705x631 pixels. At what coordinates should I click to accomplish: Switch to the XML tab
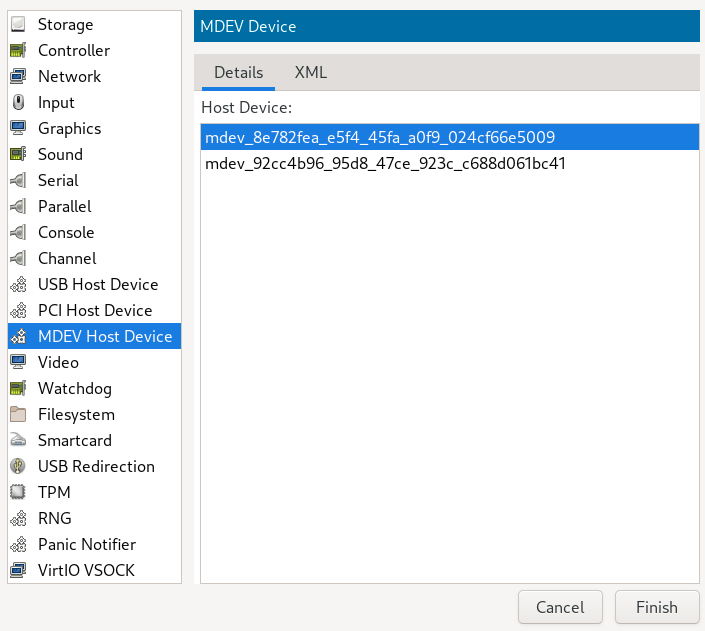click(311, 72)
